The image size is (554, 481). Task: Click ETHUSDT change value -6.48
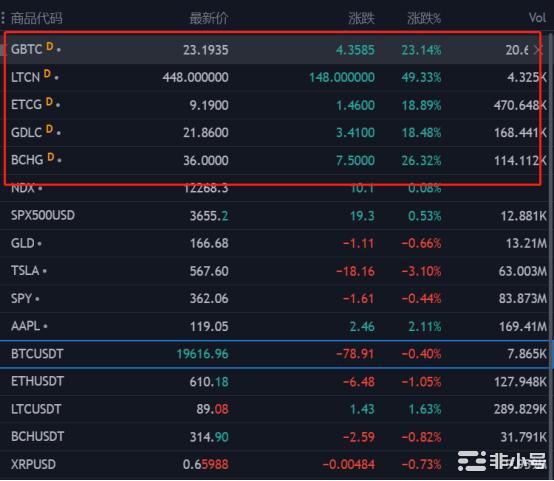coord(358,382)
